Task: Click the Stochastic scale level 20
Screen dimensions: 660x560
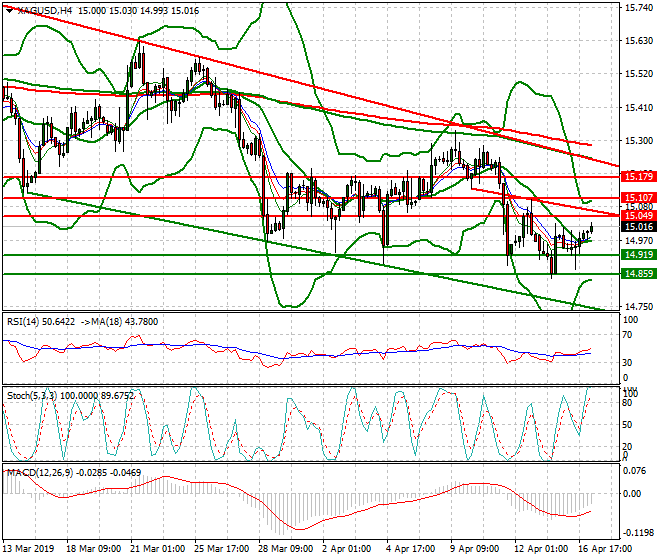Action: (x=627, y=447)
